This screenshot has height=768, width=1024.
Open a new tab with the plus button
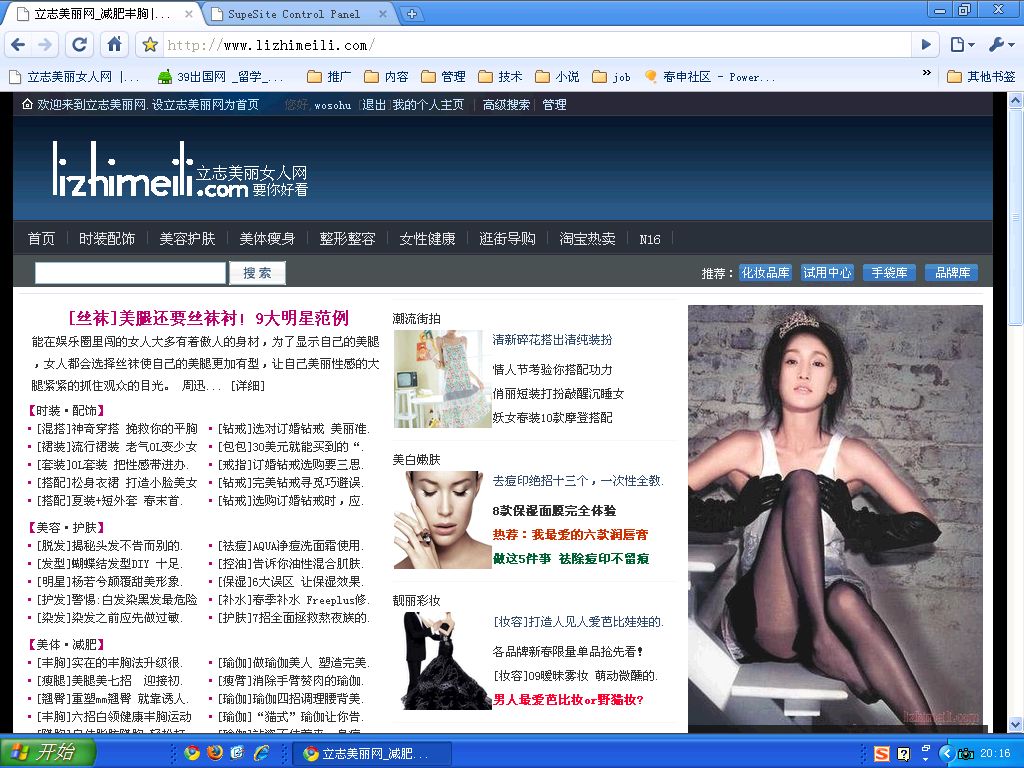click(411, 14)
